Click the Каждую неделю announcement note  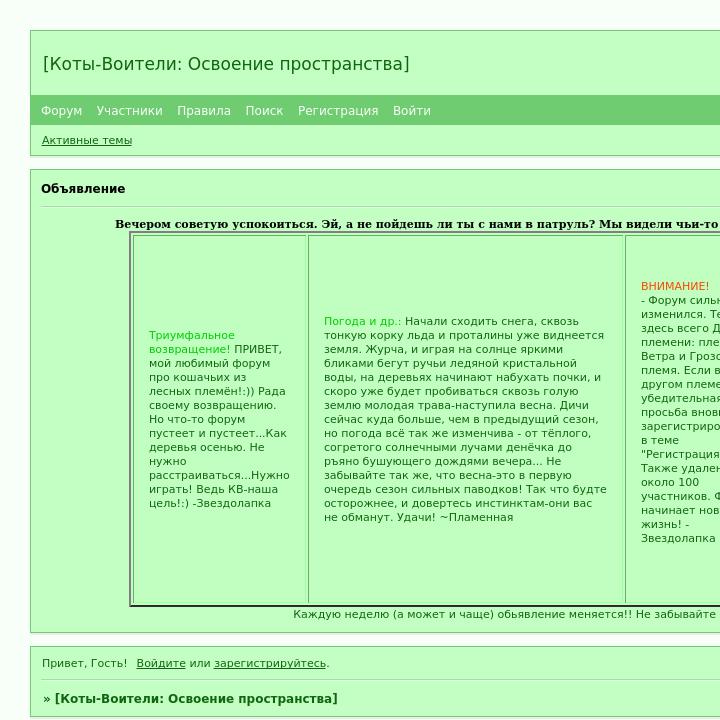coord(506,614)
